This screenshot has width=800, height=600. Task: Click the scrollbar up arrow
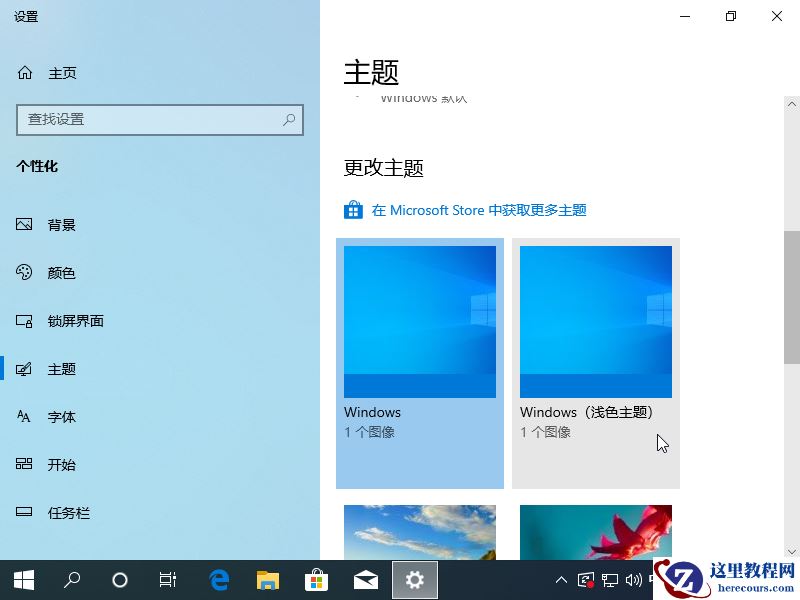point(791,103)
